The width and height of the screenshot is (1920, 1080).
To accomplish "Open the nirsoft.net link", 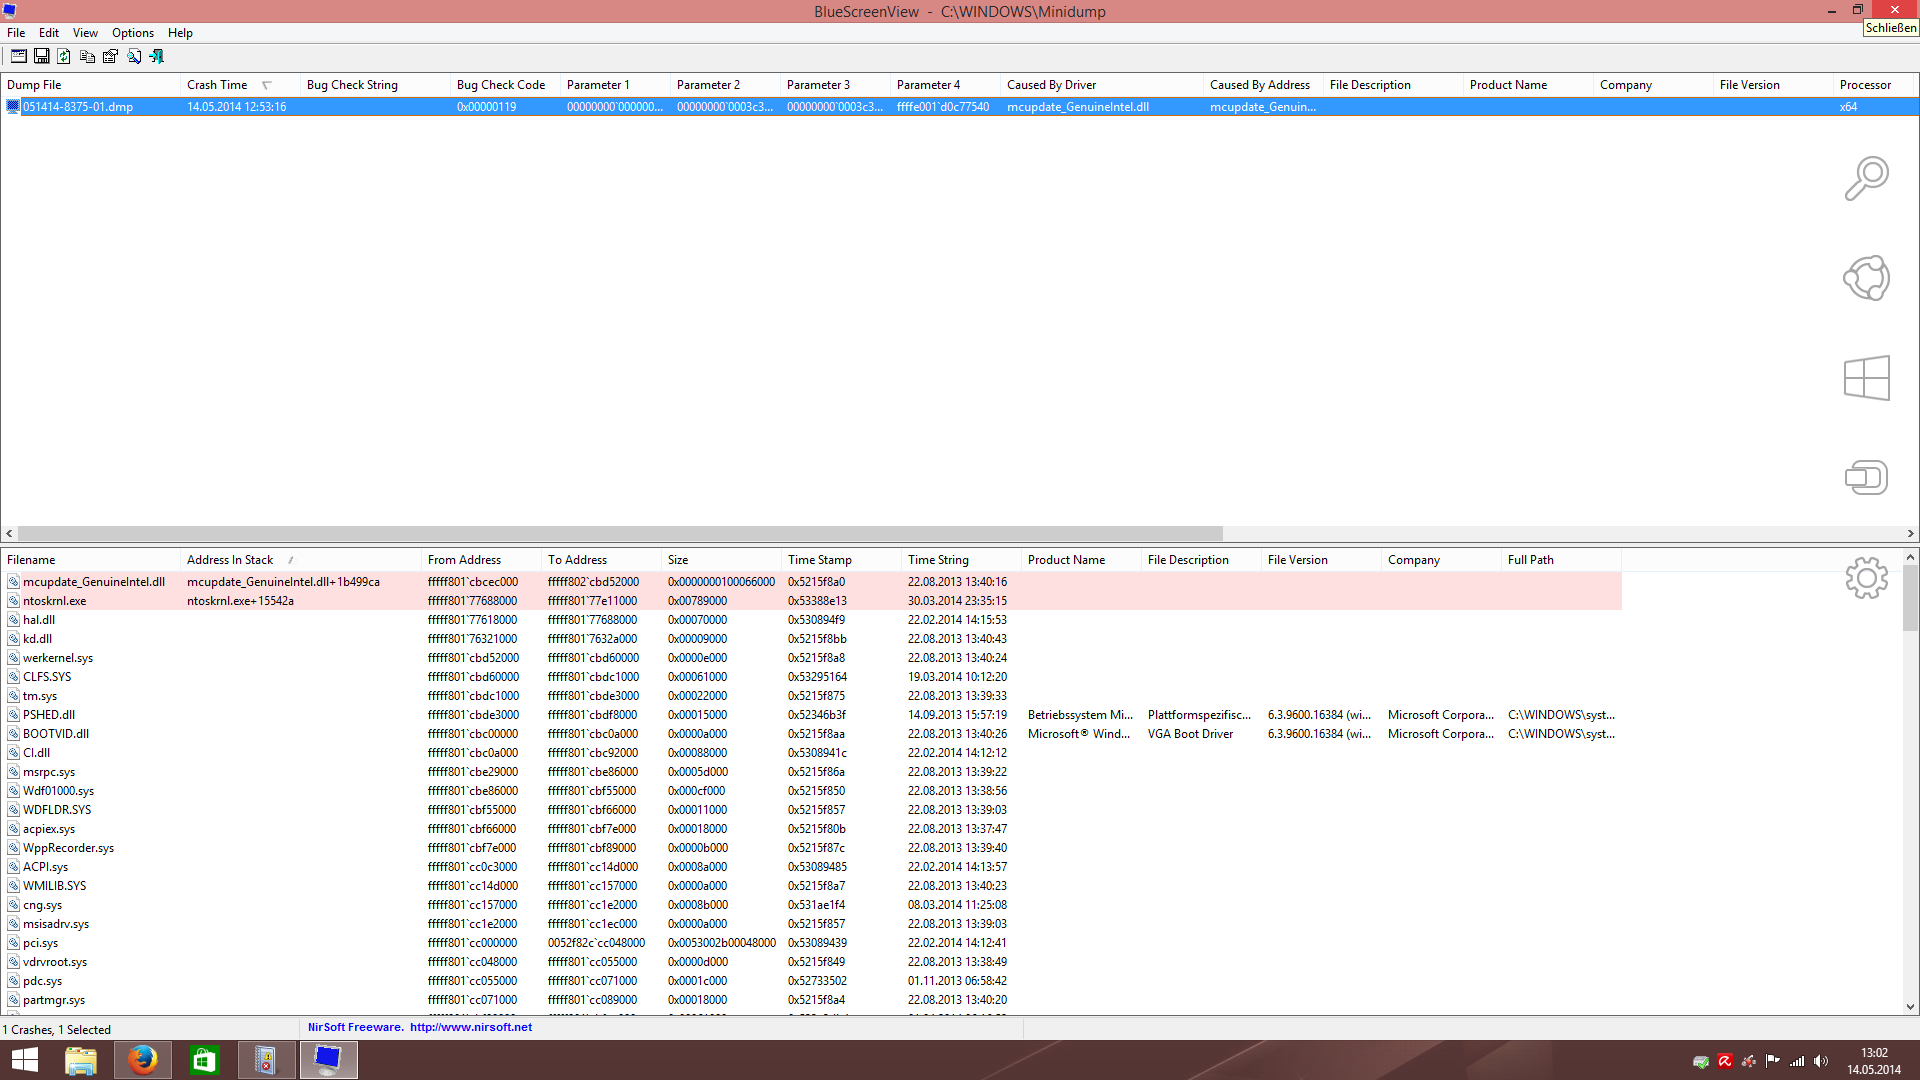I will [x=470, y=1027].
